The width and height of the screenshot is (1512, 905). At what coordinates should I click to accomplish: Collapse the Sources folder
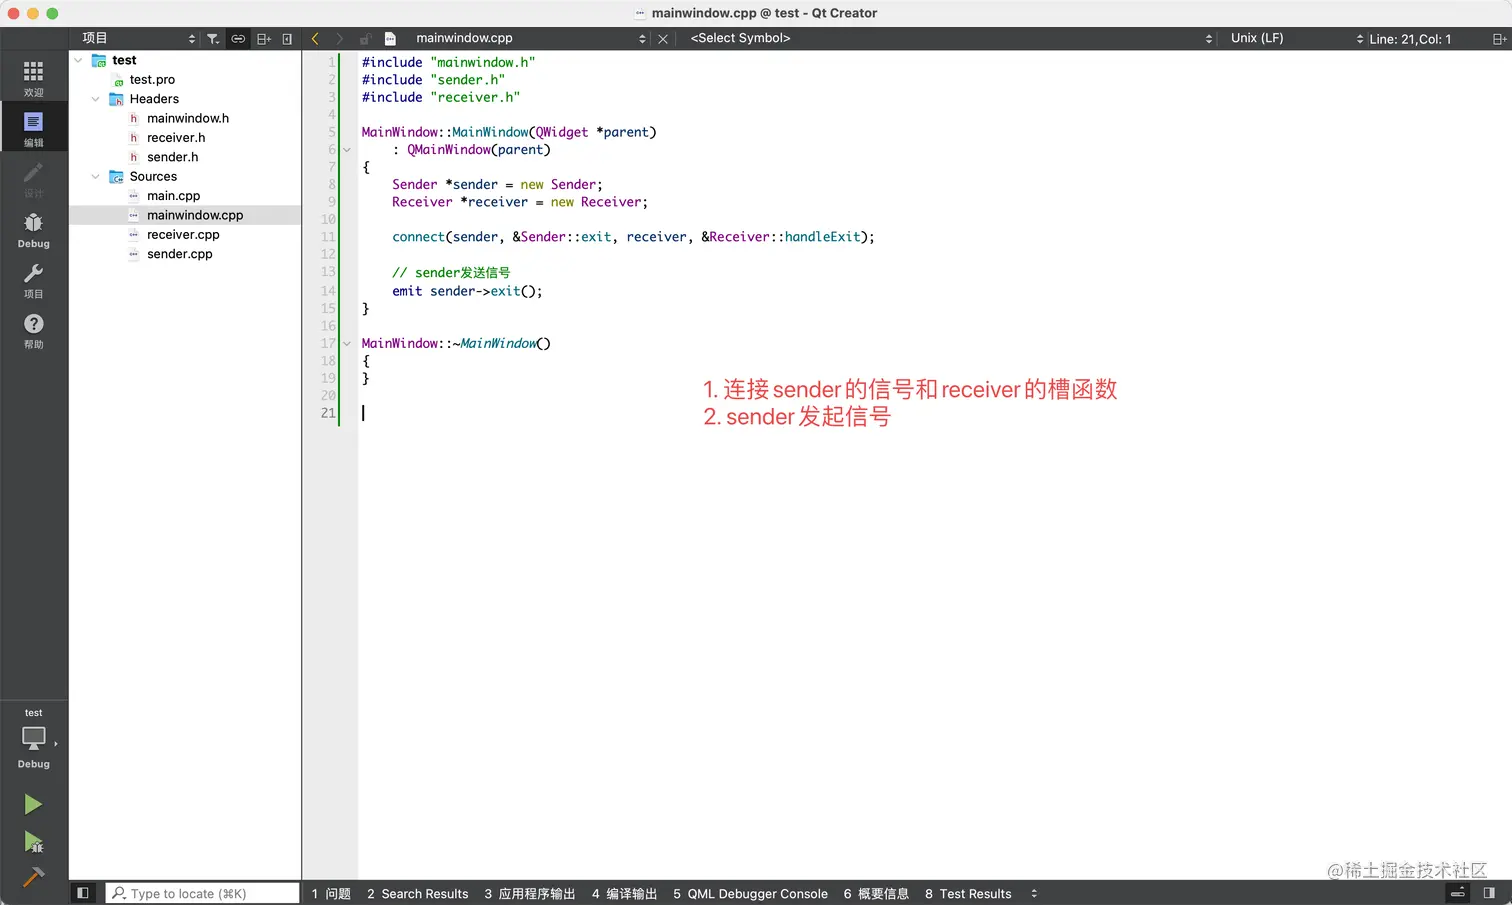coord(96,177)
